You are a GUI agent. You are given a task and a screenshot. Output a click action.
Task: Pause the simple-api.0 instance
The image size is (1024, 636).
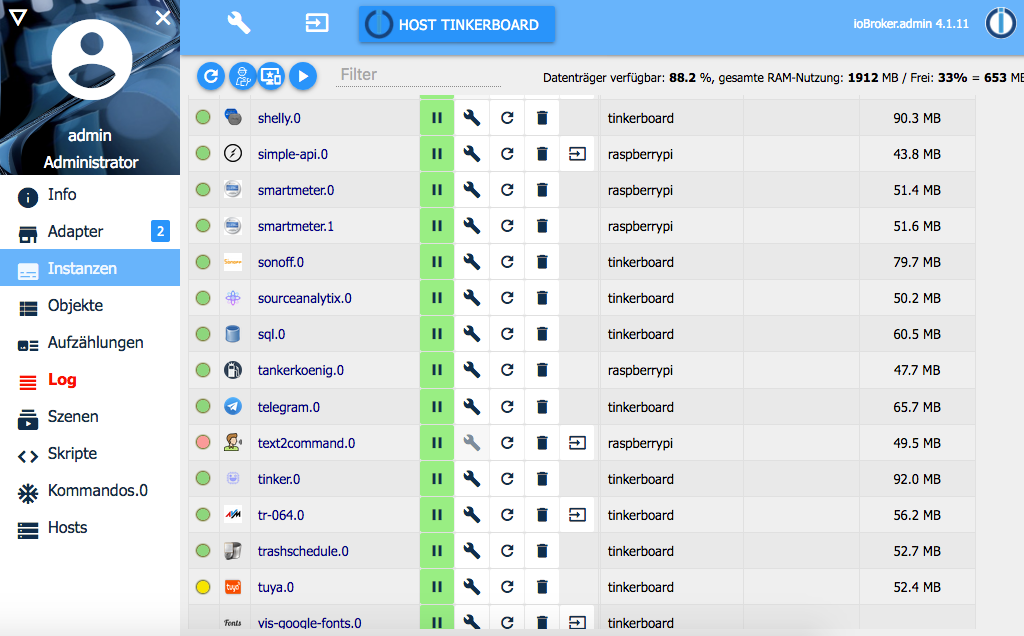click(x=437, y=154)
